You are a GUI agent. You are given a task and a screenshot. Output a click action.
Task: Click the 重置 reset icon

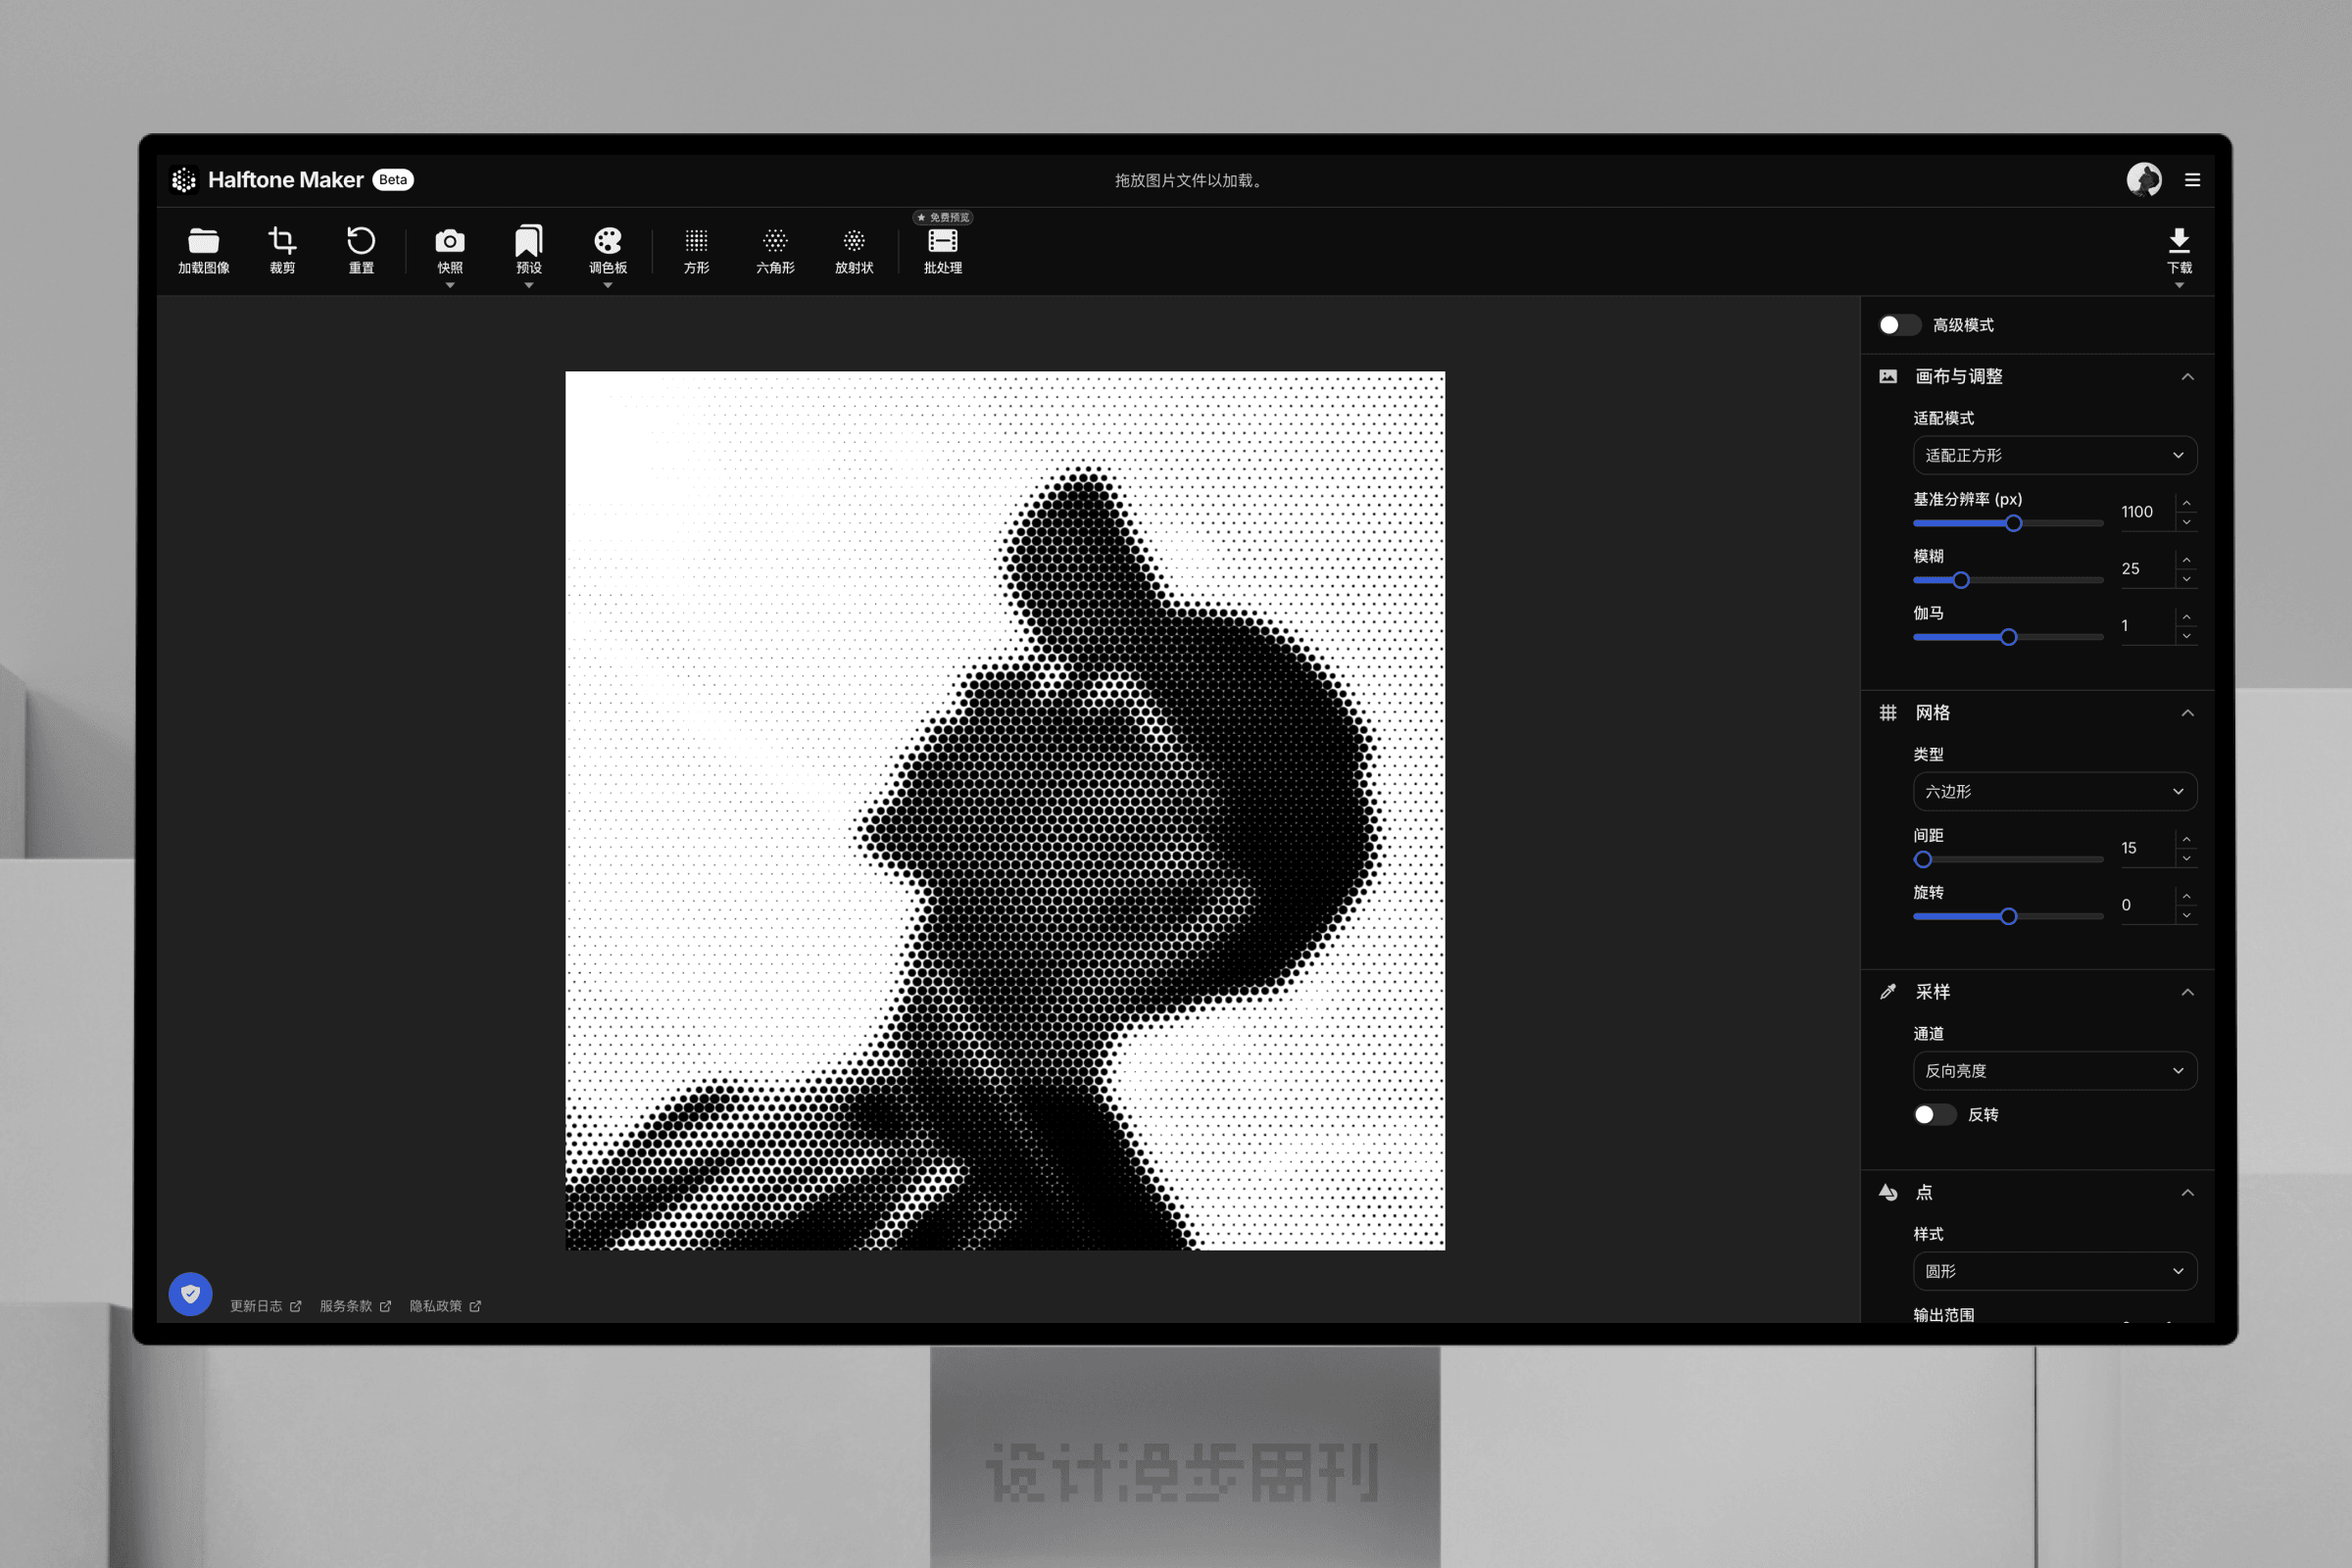[361, 241]
